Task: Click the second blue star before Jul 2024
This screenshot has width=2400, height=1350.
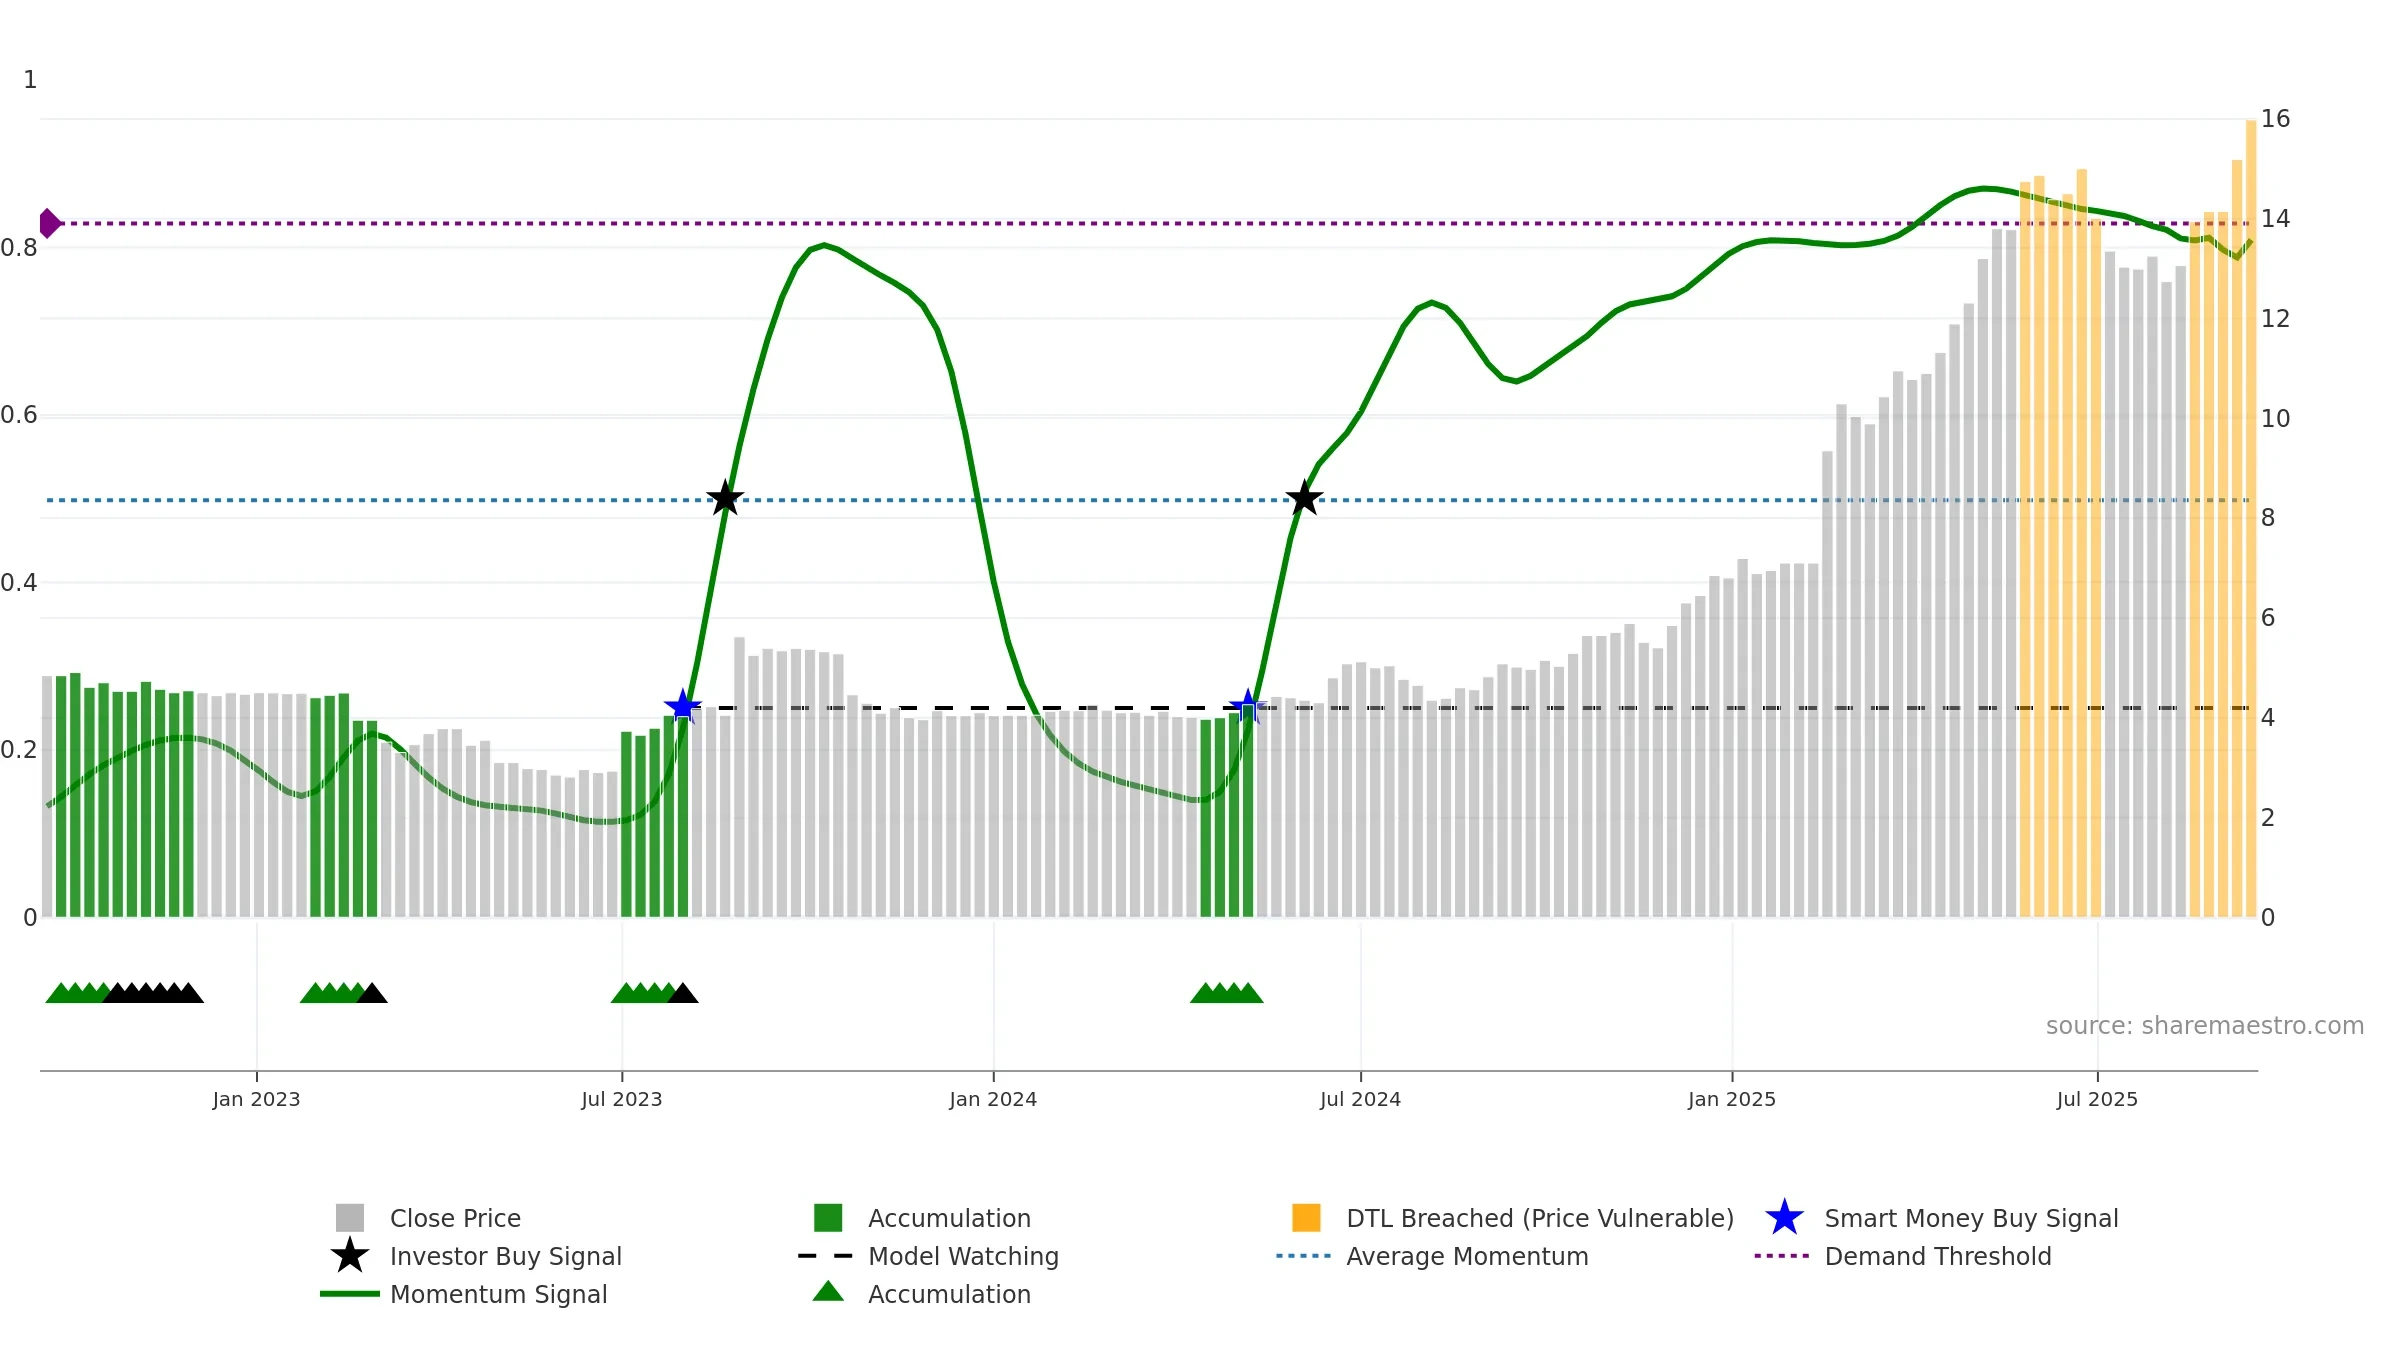Action: pos(1247,707)
